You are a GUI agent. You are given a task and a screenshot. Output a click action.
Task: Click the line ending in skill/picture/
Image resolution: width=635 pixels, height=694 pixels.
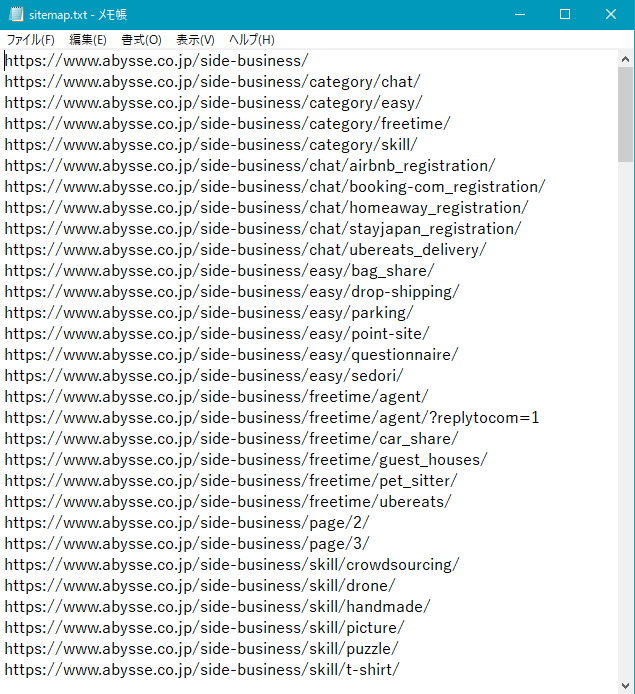click(x=204, y=628)
